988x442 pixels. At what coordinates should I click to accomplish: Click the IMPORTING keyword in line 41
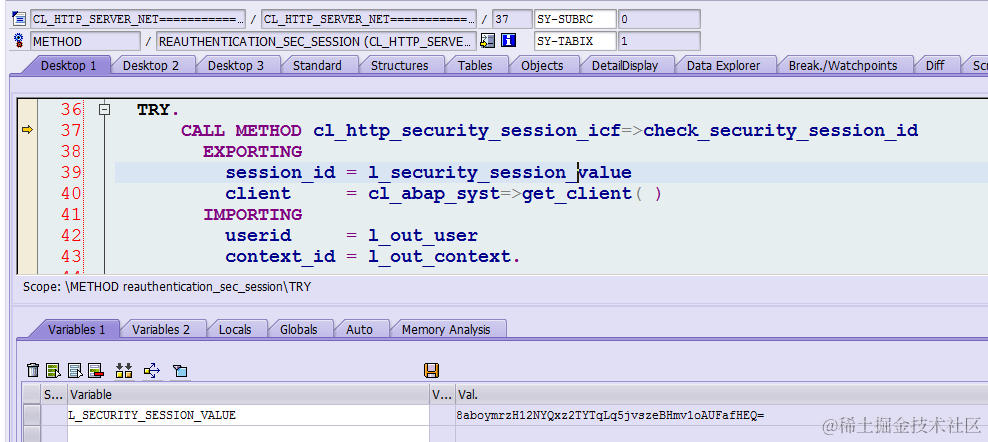(x=253, y=214)
